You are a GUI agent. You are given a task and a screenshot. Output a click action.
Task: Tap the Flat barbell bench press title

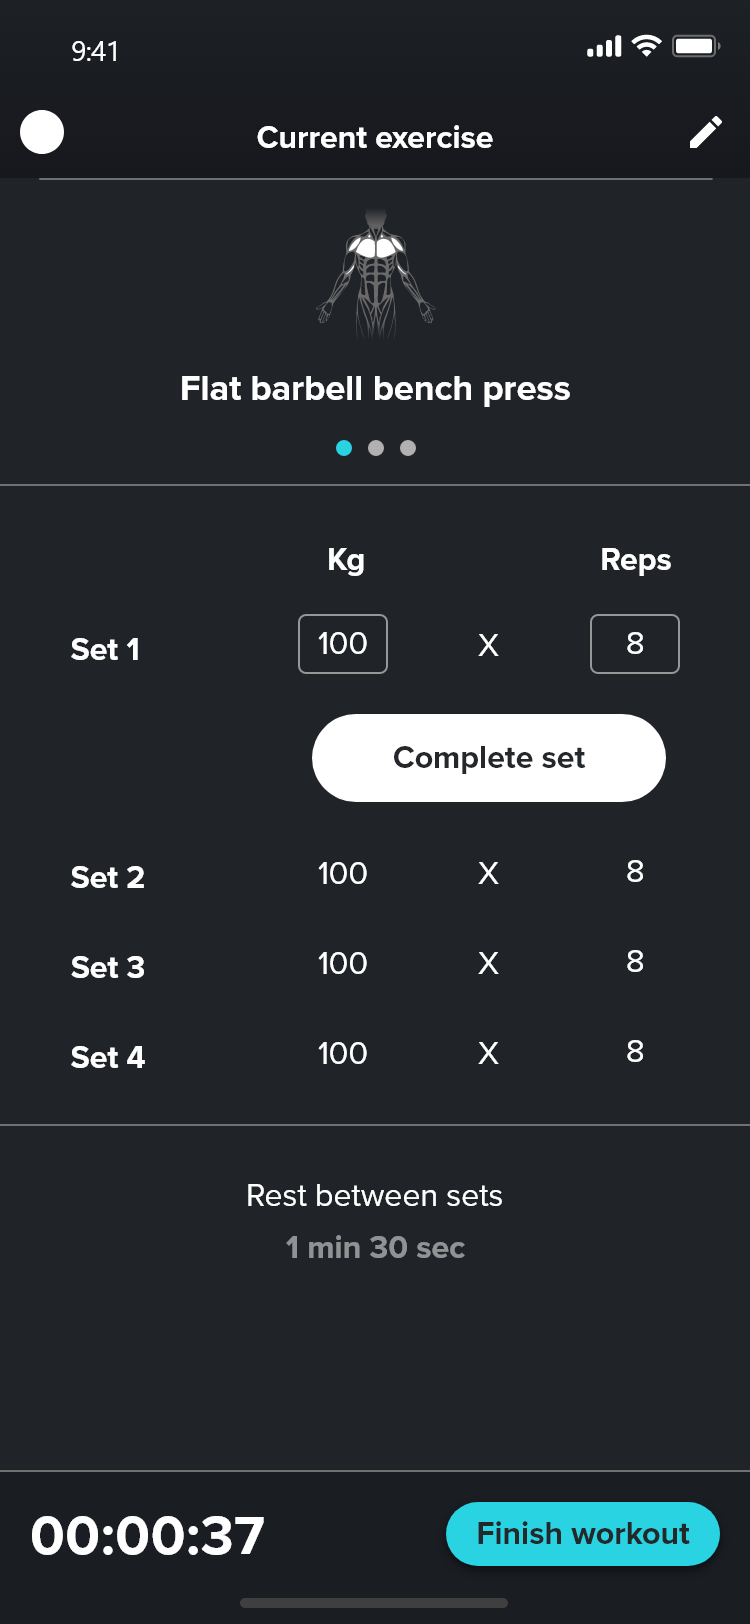pyautogui.click(x=375, y=388)
